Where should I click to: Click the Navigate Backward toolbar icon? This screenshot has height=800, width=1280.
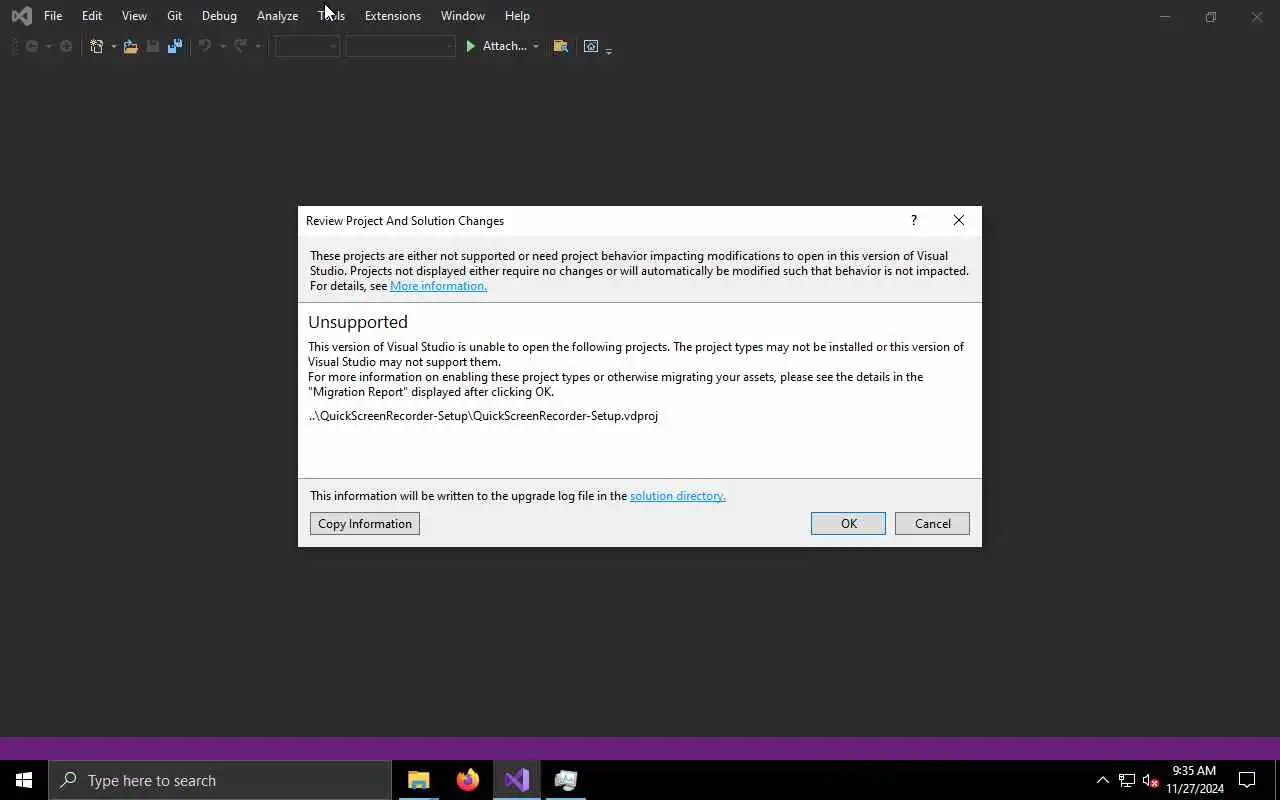point(32,46)
